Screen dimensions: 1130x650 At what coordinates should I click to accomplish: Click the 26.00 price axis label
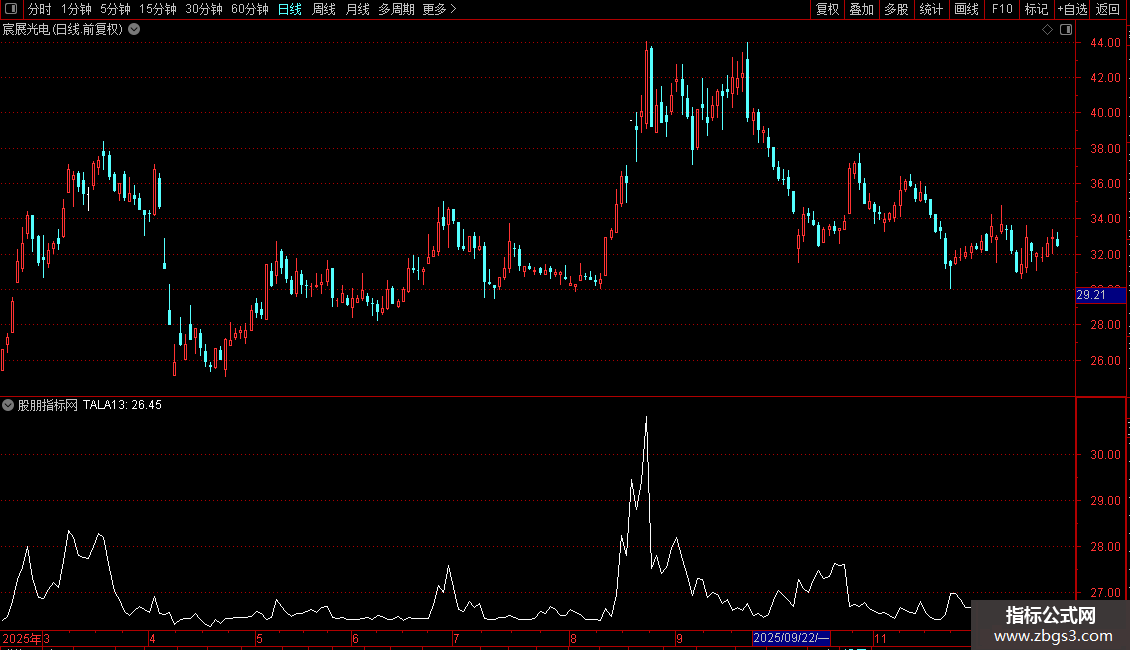click(1105, 360)
